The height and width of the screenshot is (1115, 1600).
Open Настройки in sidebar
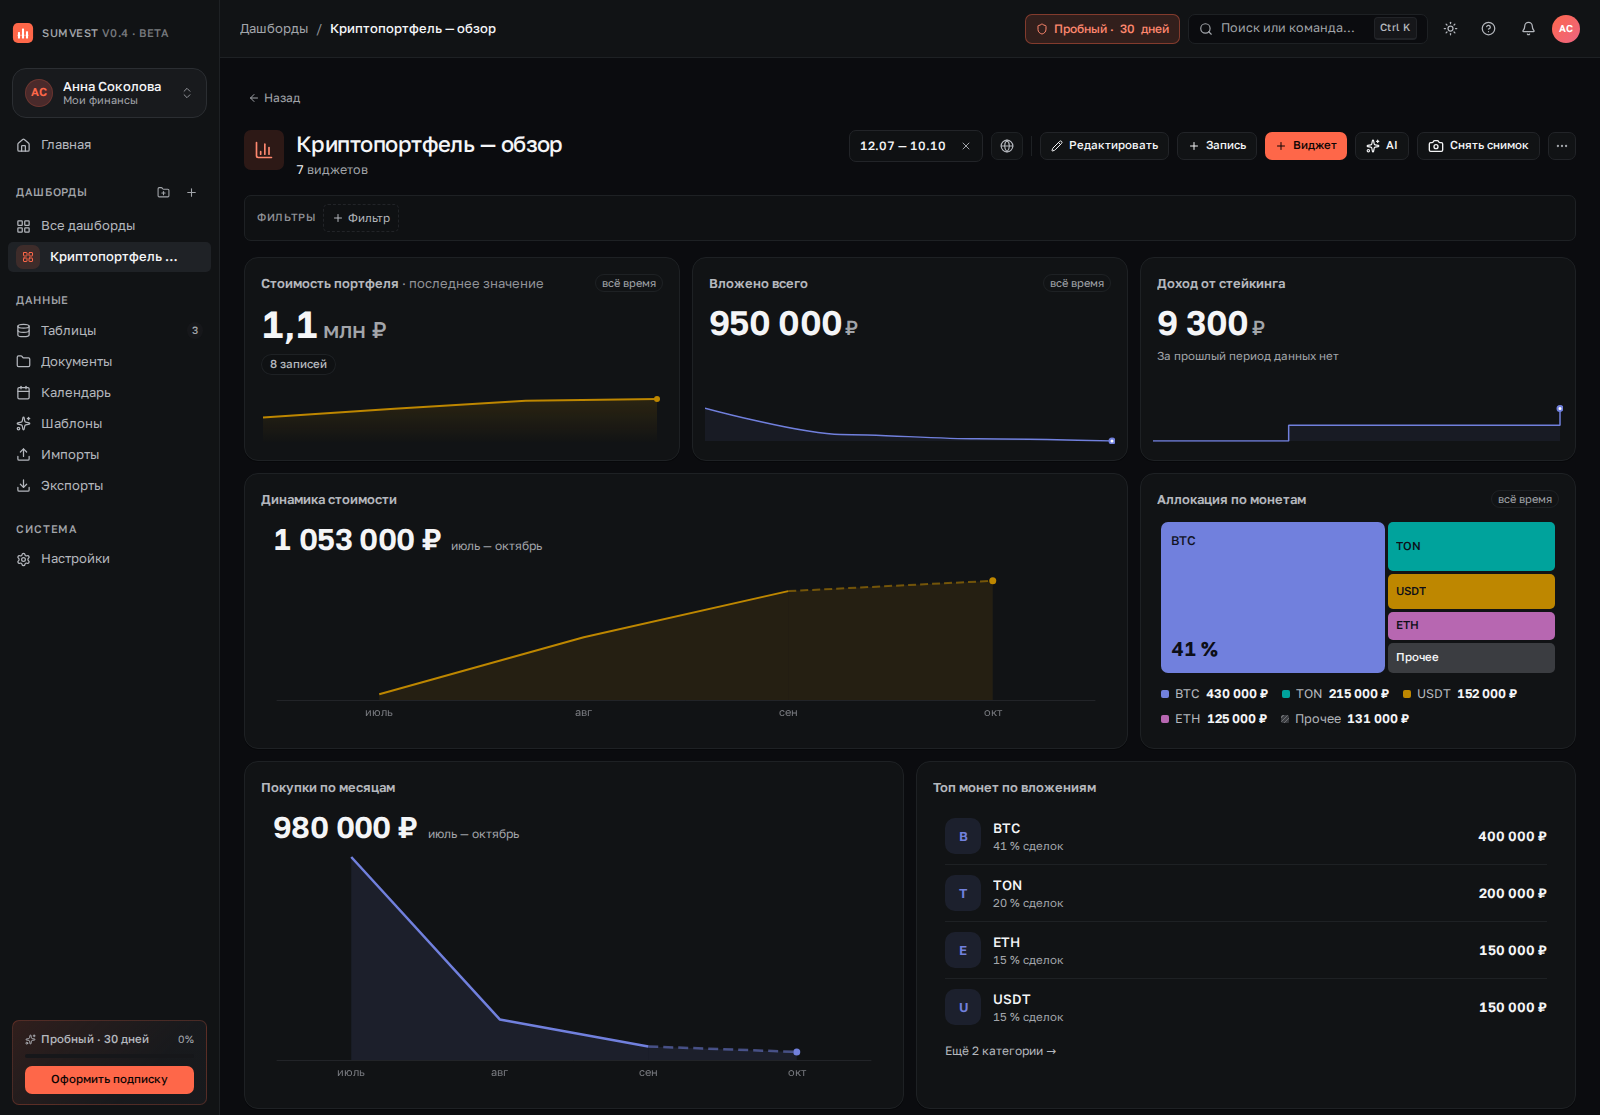click(x=109, y=559)
